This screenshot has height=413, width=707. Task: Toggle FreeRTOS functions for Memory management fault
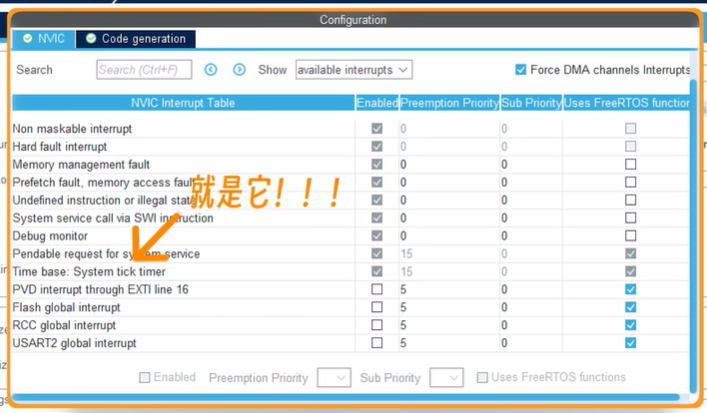click(x=630, y=164)
